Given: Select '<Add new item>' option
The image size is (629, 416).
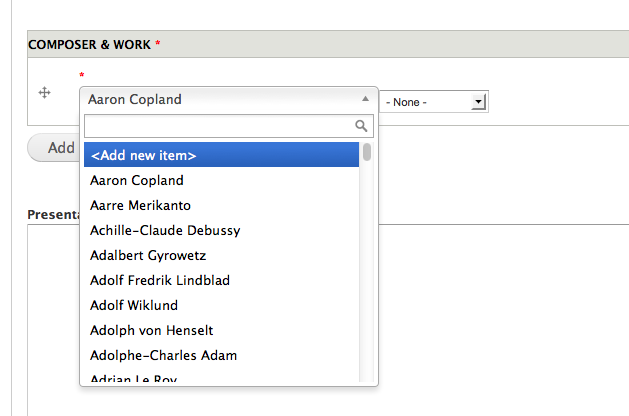Looking at the screenshot, I should click(221, 155).
